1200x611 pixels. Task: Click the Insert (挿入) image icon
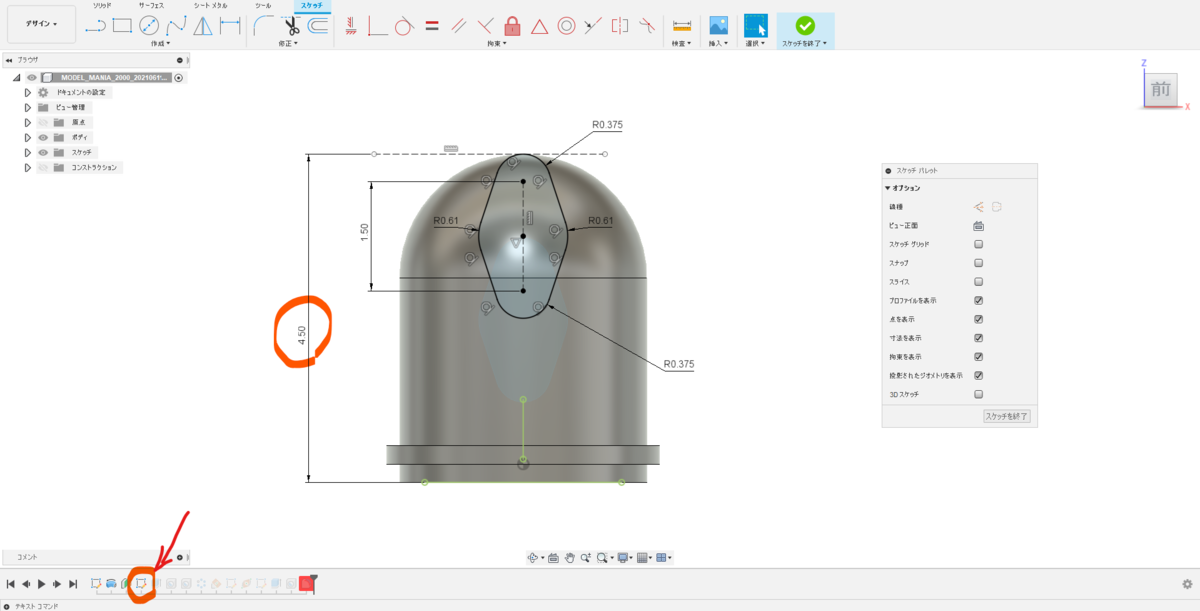tap(719, 26)
